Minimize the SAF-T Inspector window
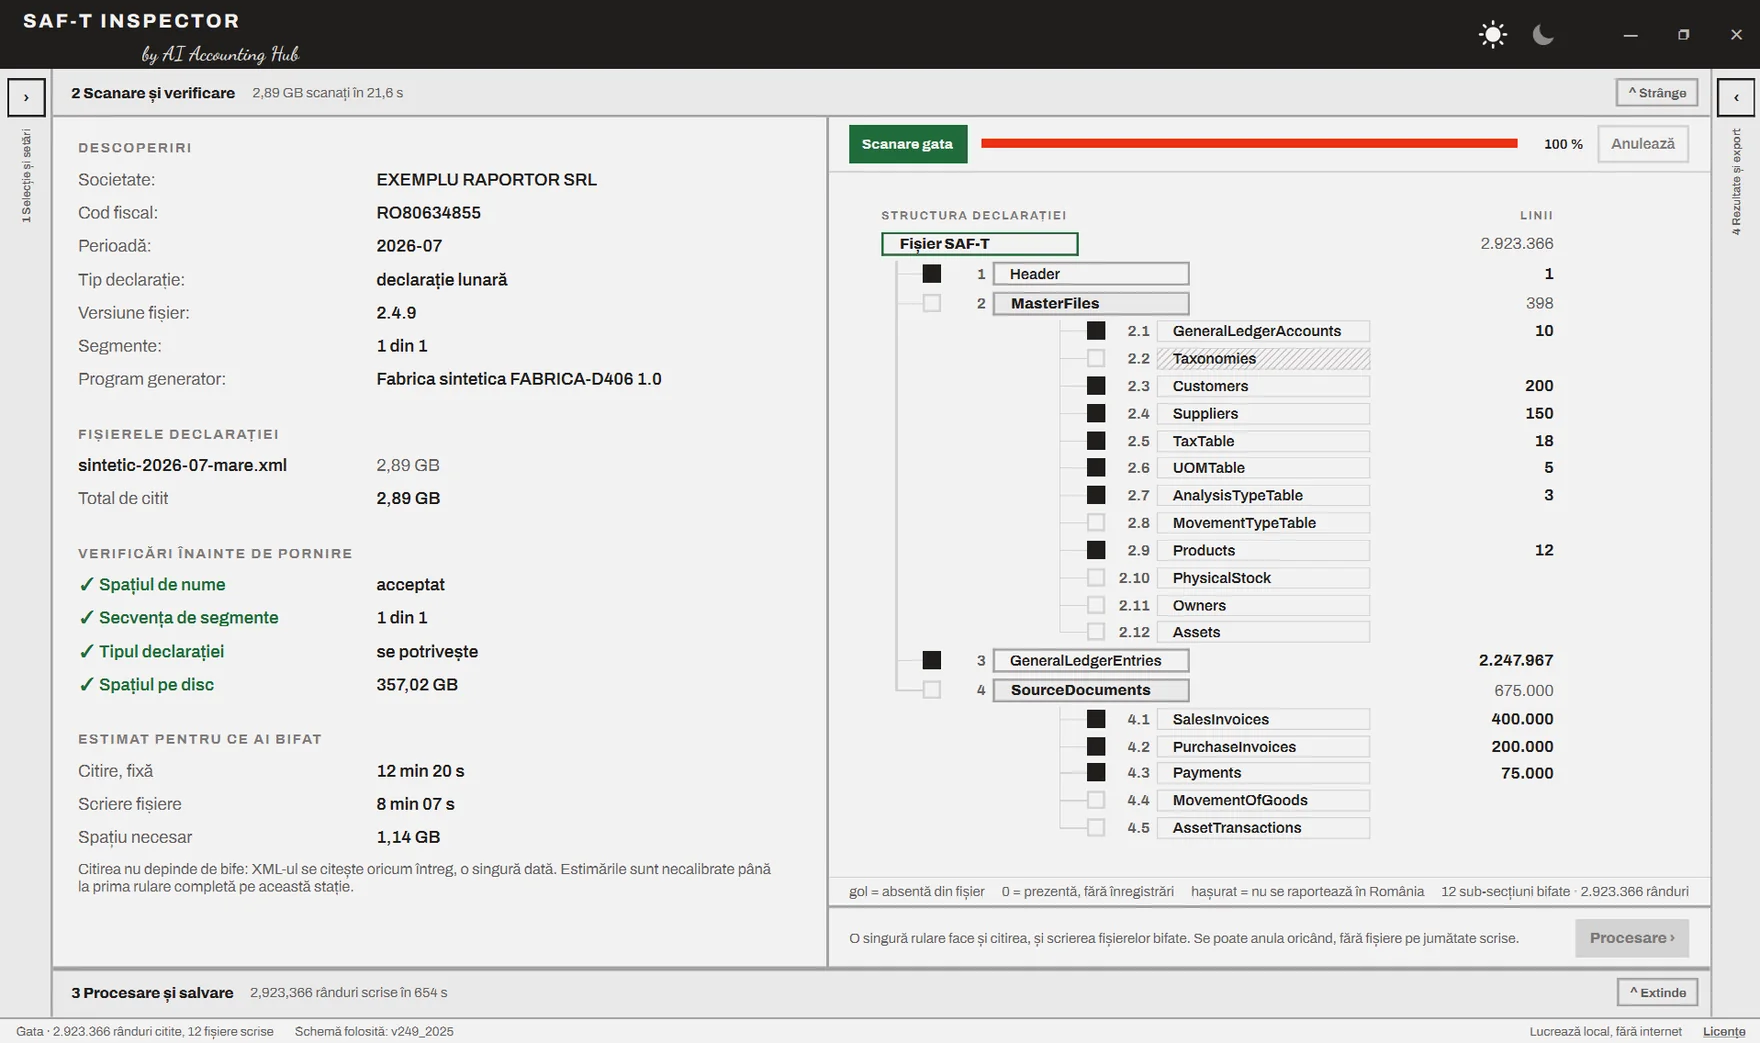This screenshot has height=1043, width=1760. [1630, 35]
